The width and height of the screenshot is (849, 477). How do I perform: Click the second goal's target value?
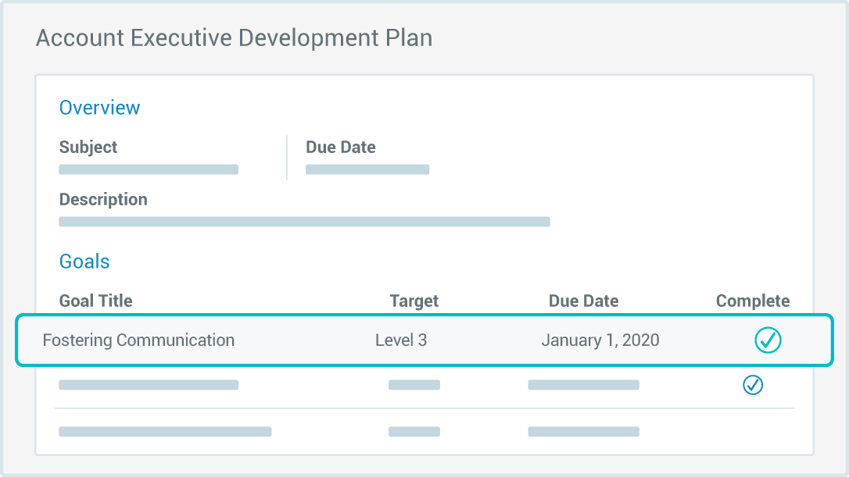(414, 385)
